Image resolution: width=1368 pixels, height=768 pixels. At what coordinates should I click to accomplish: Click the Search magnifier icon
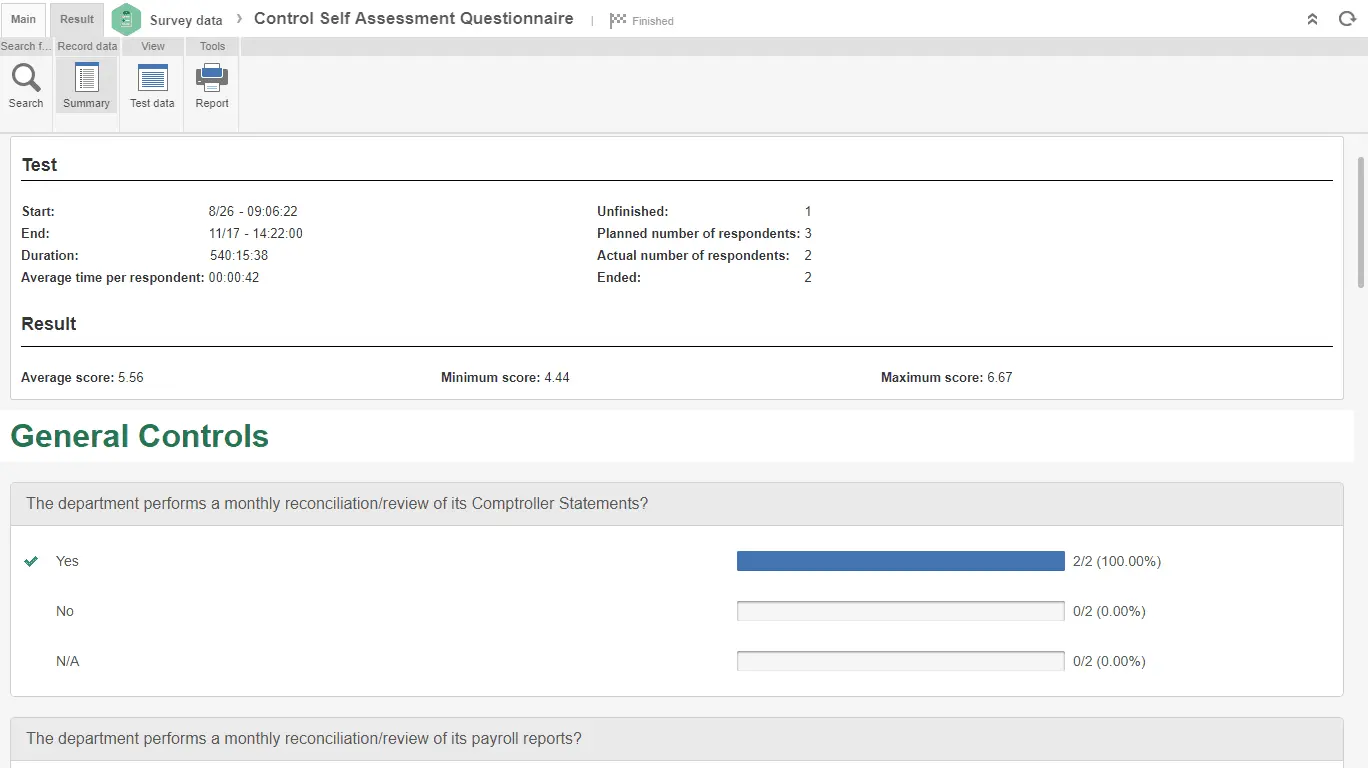26,78
